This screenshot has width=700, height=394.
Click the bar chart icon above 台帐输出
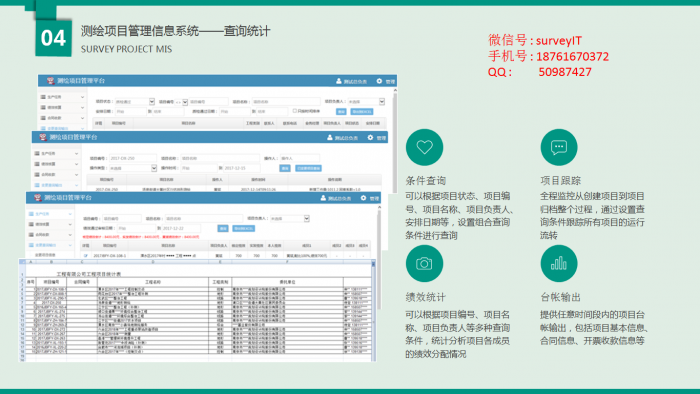[558, 264]
